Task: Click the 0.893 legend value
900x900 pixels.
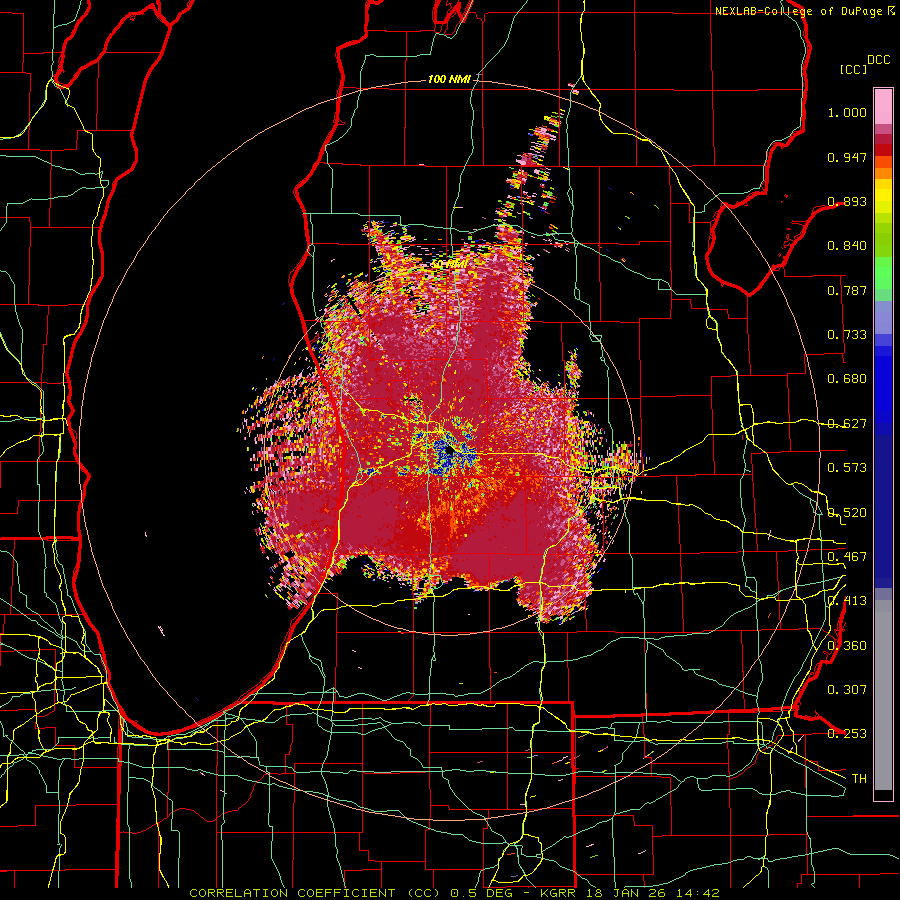Action: 847,201
